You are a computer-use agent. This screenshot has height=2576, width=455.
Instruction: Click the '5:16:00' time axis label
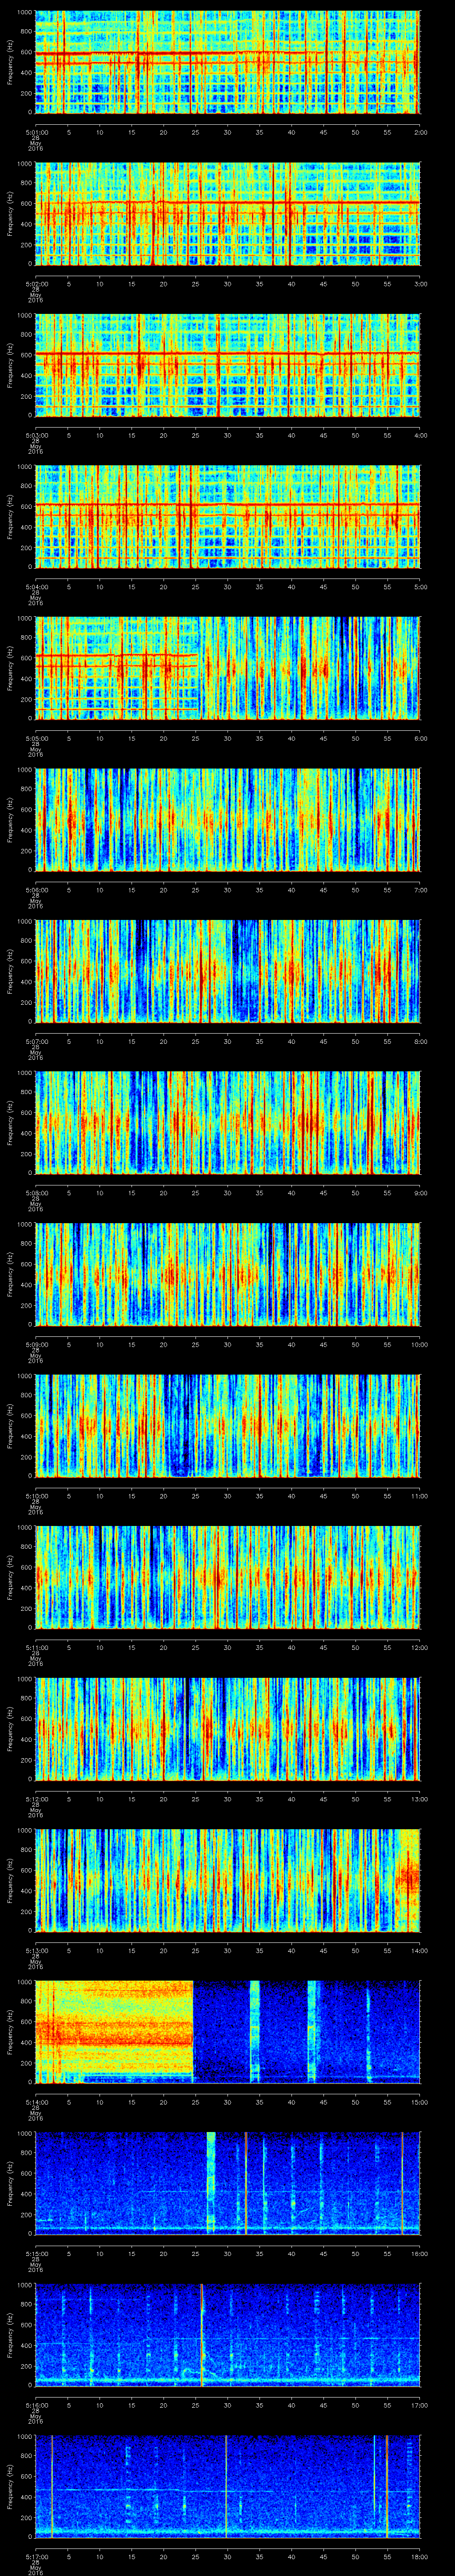36,2405
